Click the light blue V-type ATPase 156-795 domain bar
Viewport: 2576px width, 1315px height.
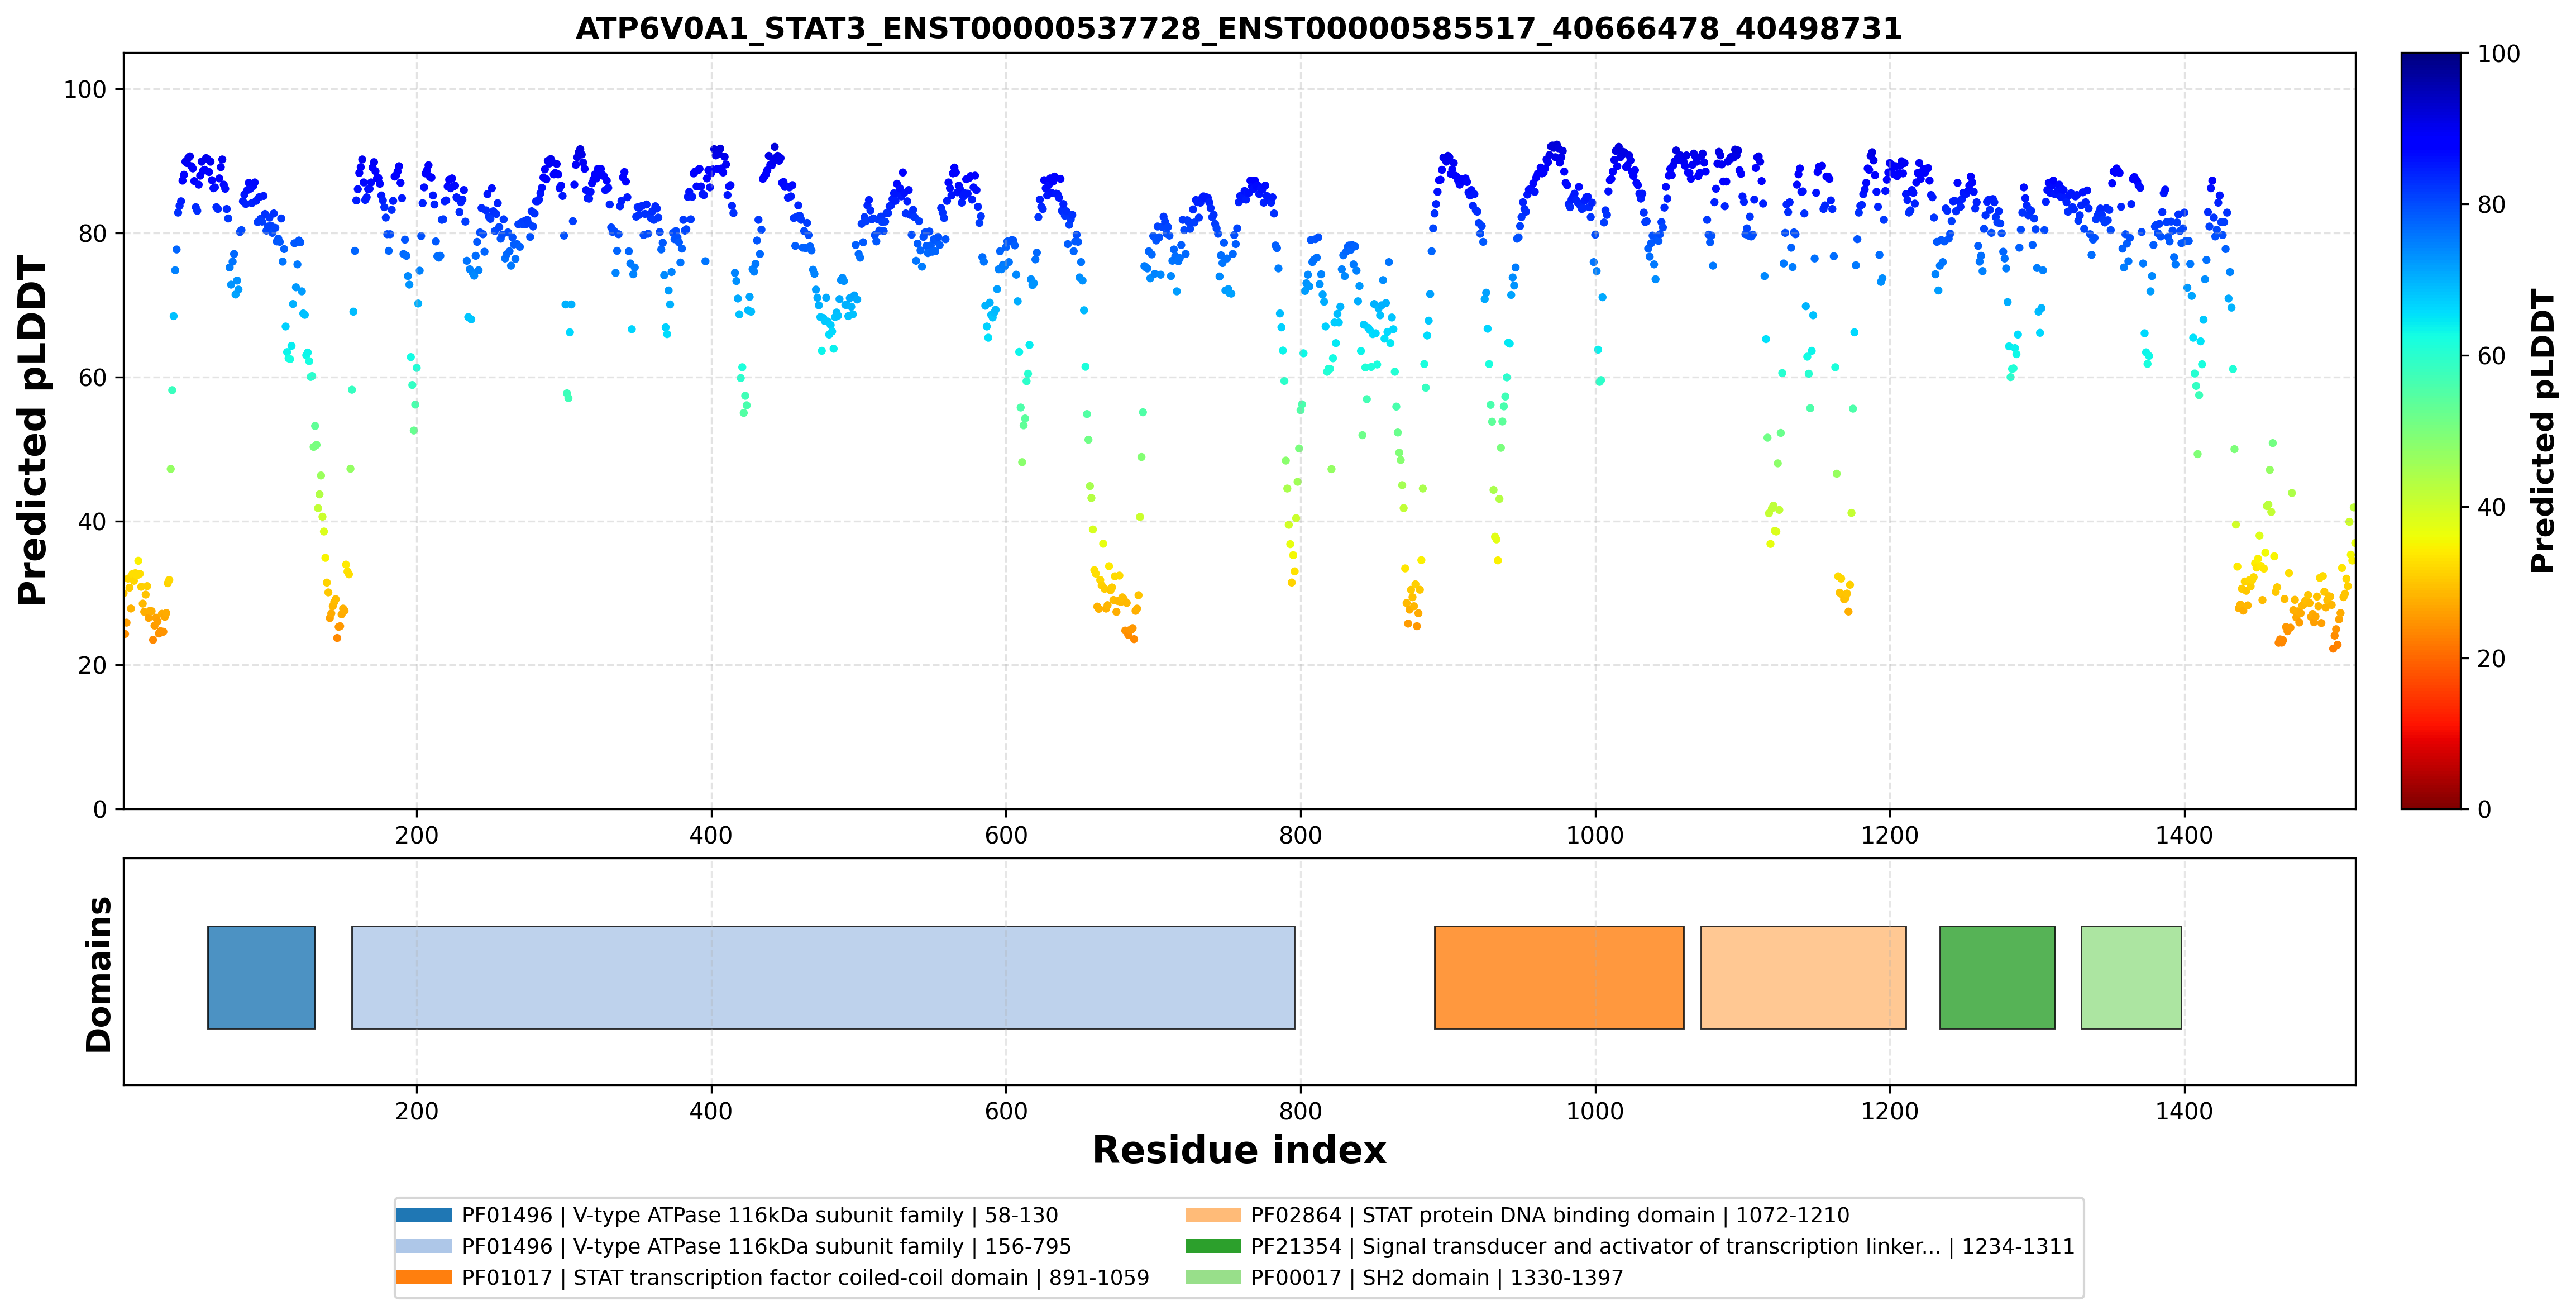(x=823, y=977)
